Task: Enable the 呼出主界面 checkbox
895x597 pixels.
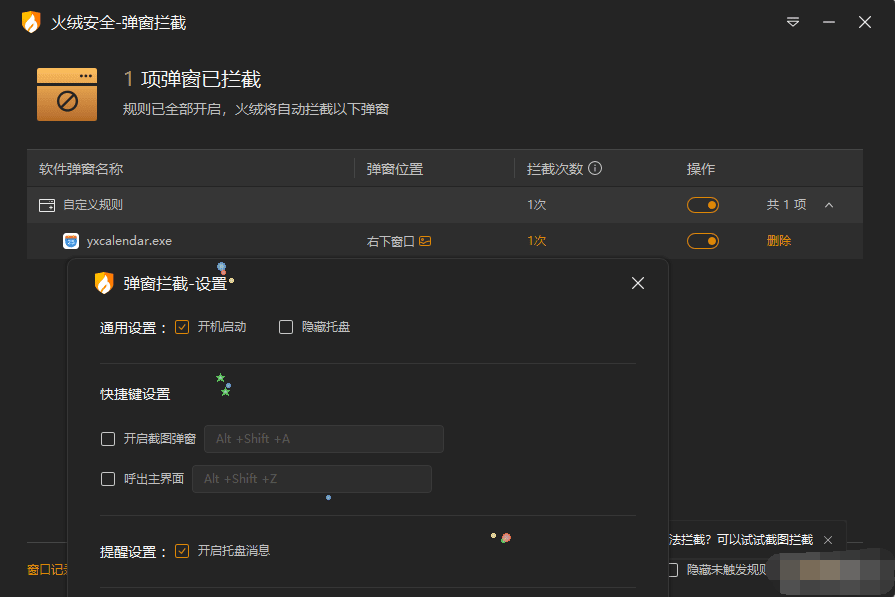Action: click(108, 479)
